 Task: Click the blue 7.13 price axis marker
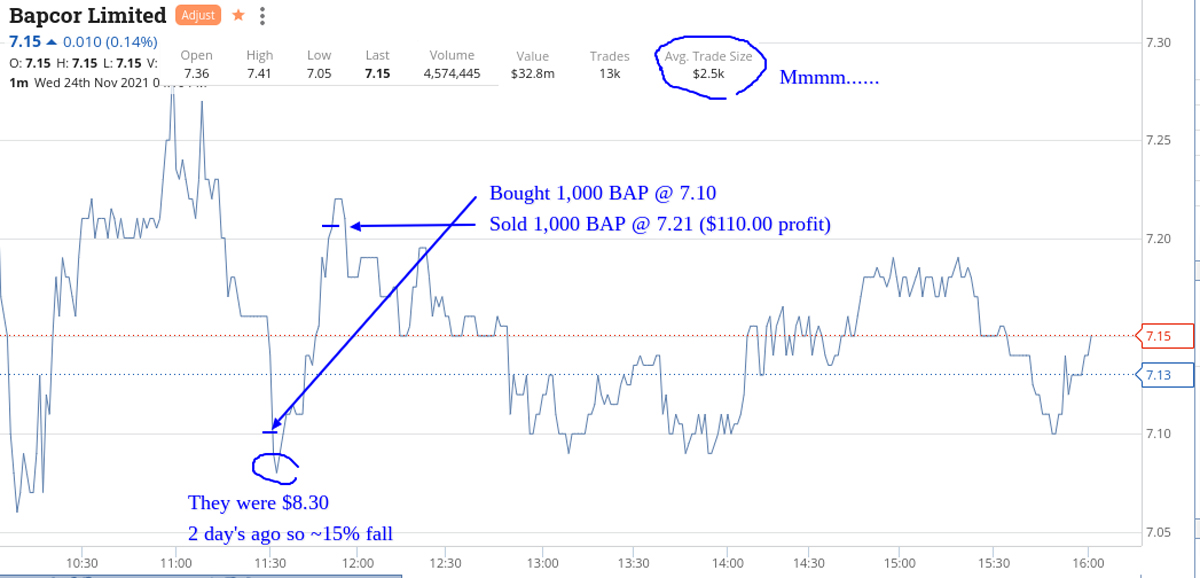pos(1168,375)
